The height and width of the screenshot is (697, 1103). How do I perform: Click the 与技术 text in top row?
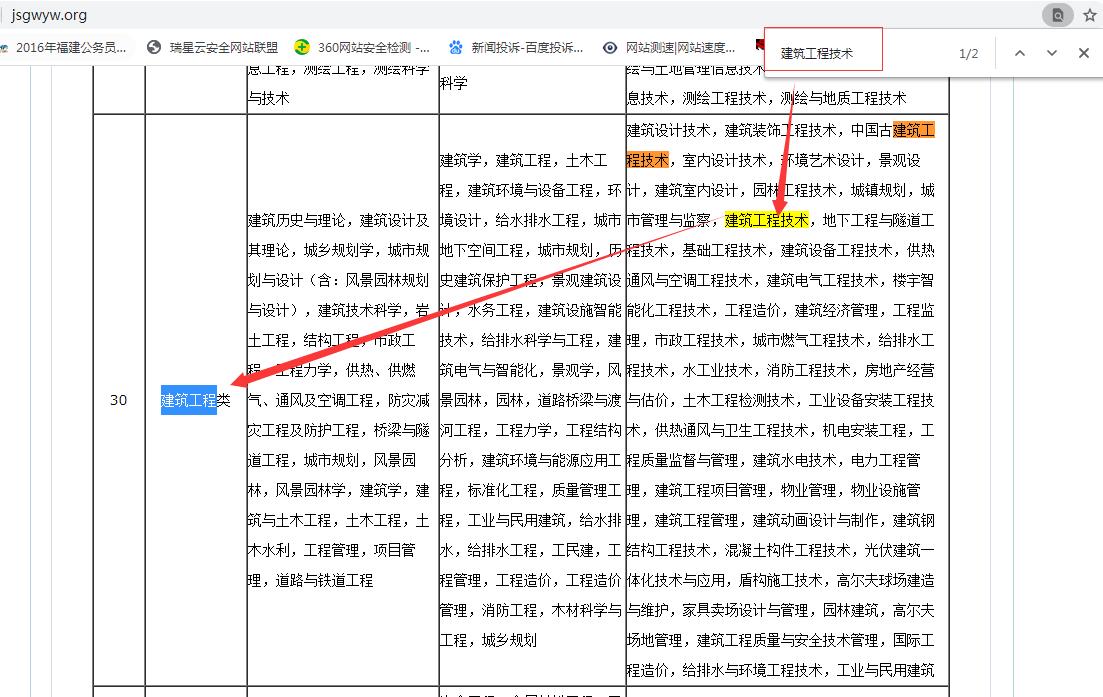point(269,98)
